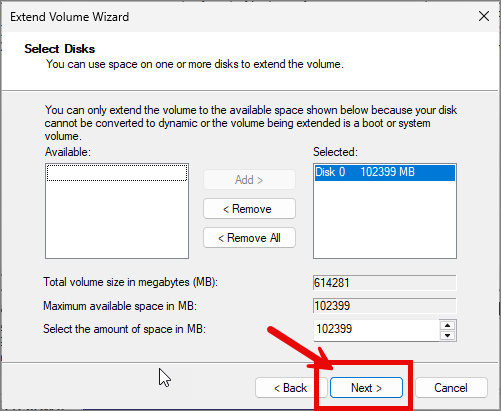Screen dimensions: 501x411
Task: Click the "Available:" label
Action: [x=68, y=152]
